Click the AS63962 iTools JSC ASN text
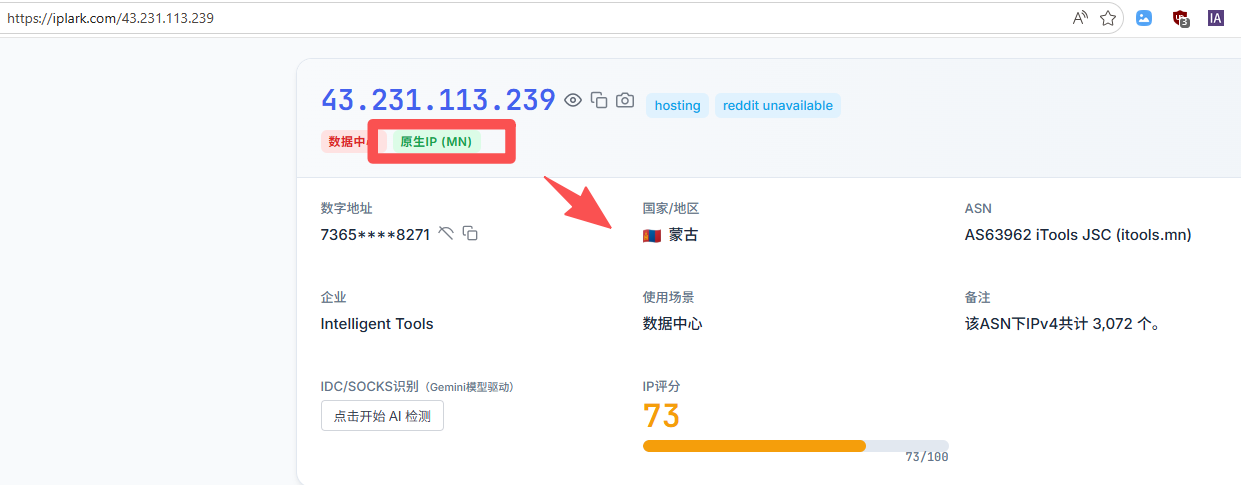1241x485 pixels. [x=1077, y=236]
